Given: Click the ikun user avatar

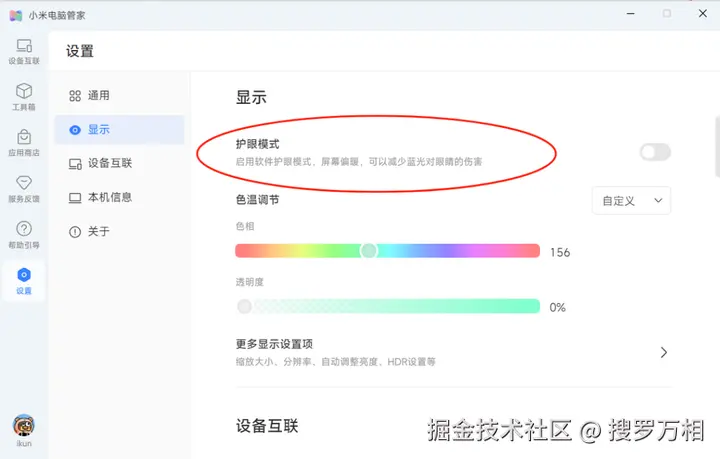Looking at the screenshot, I should [24, 425].
